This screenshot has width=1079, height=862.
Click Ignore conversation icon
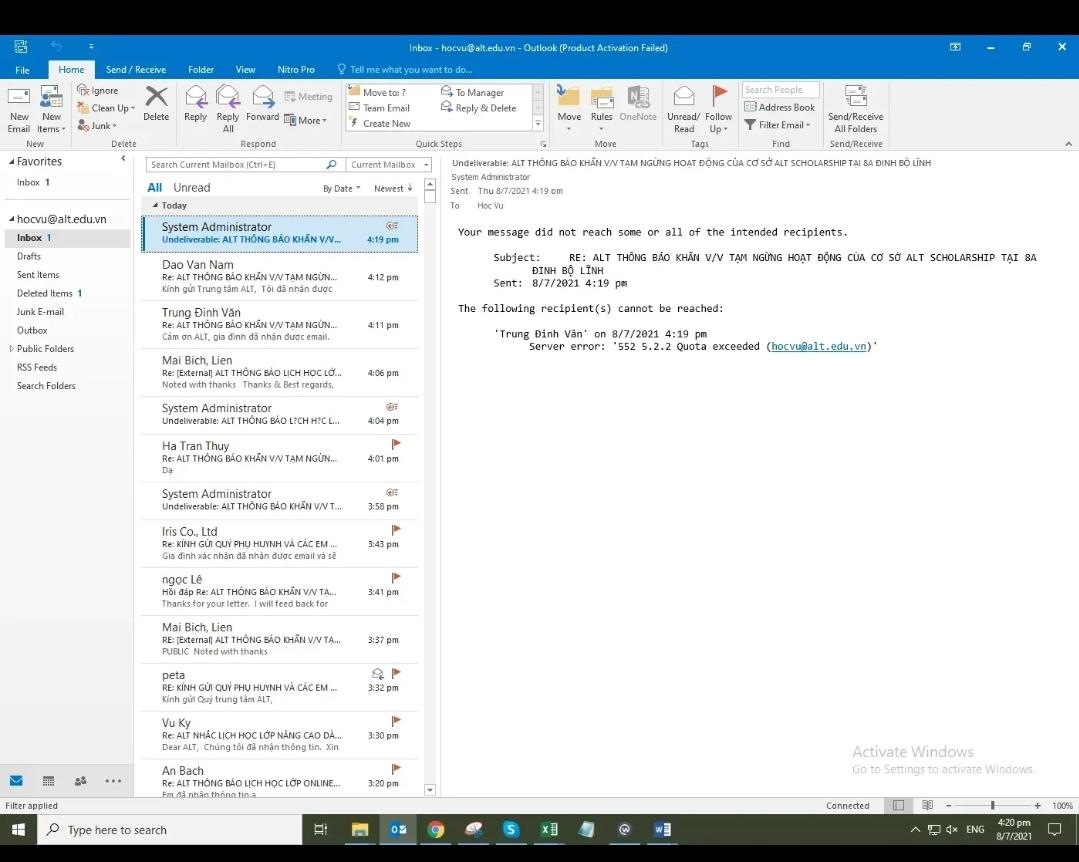click(83, 90)
